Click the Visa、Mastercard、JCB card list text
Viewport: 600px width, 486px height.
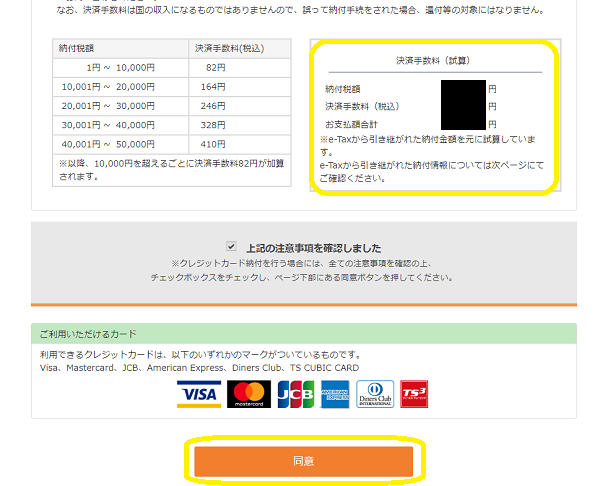click(x=199, y=368)
